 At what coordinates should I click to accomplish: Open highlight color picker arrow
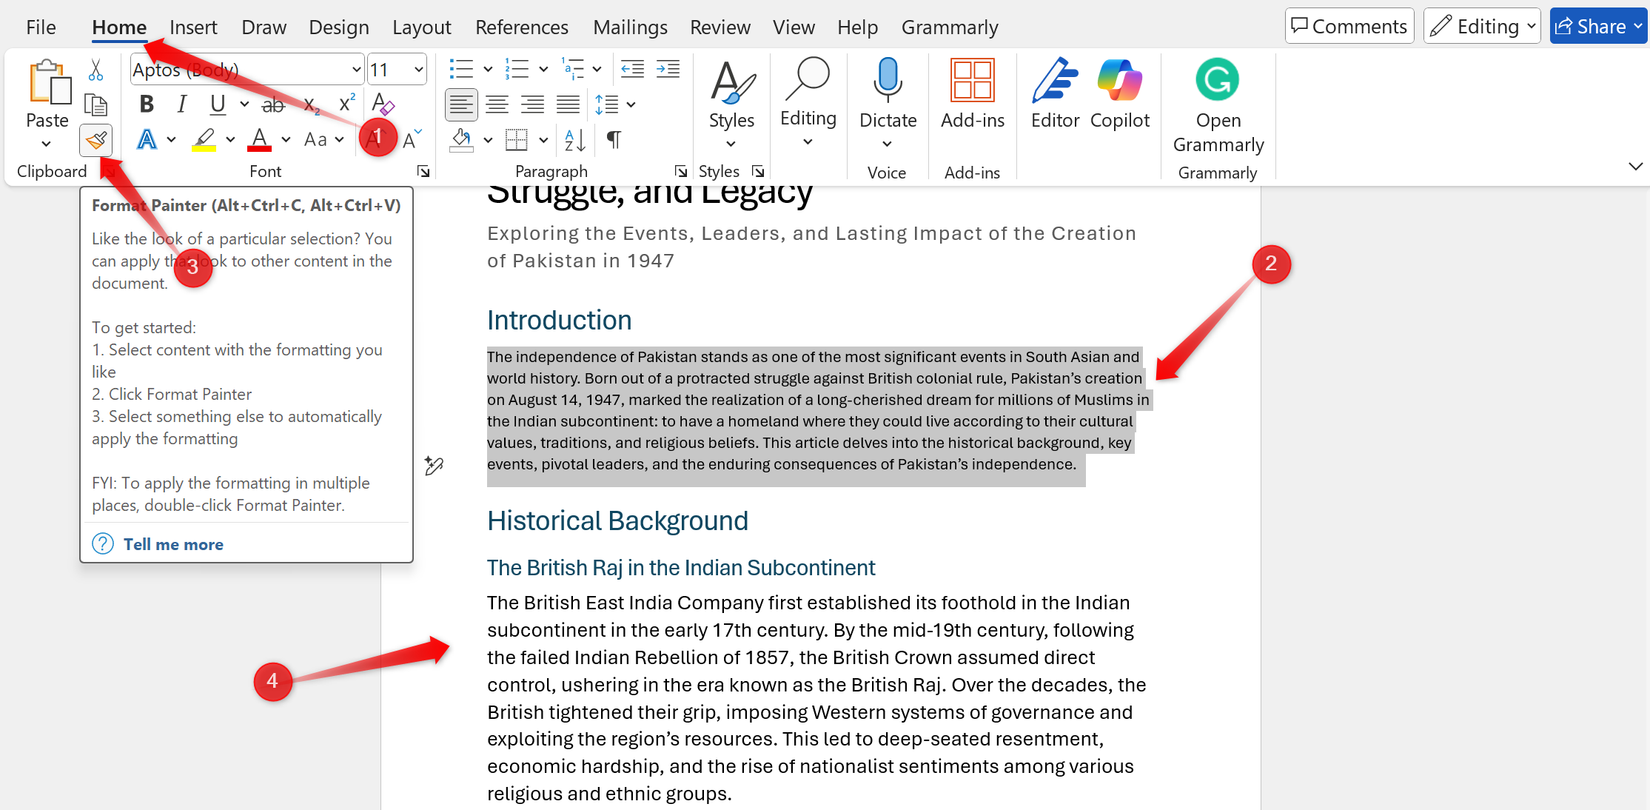pos(230,140)
